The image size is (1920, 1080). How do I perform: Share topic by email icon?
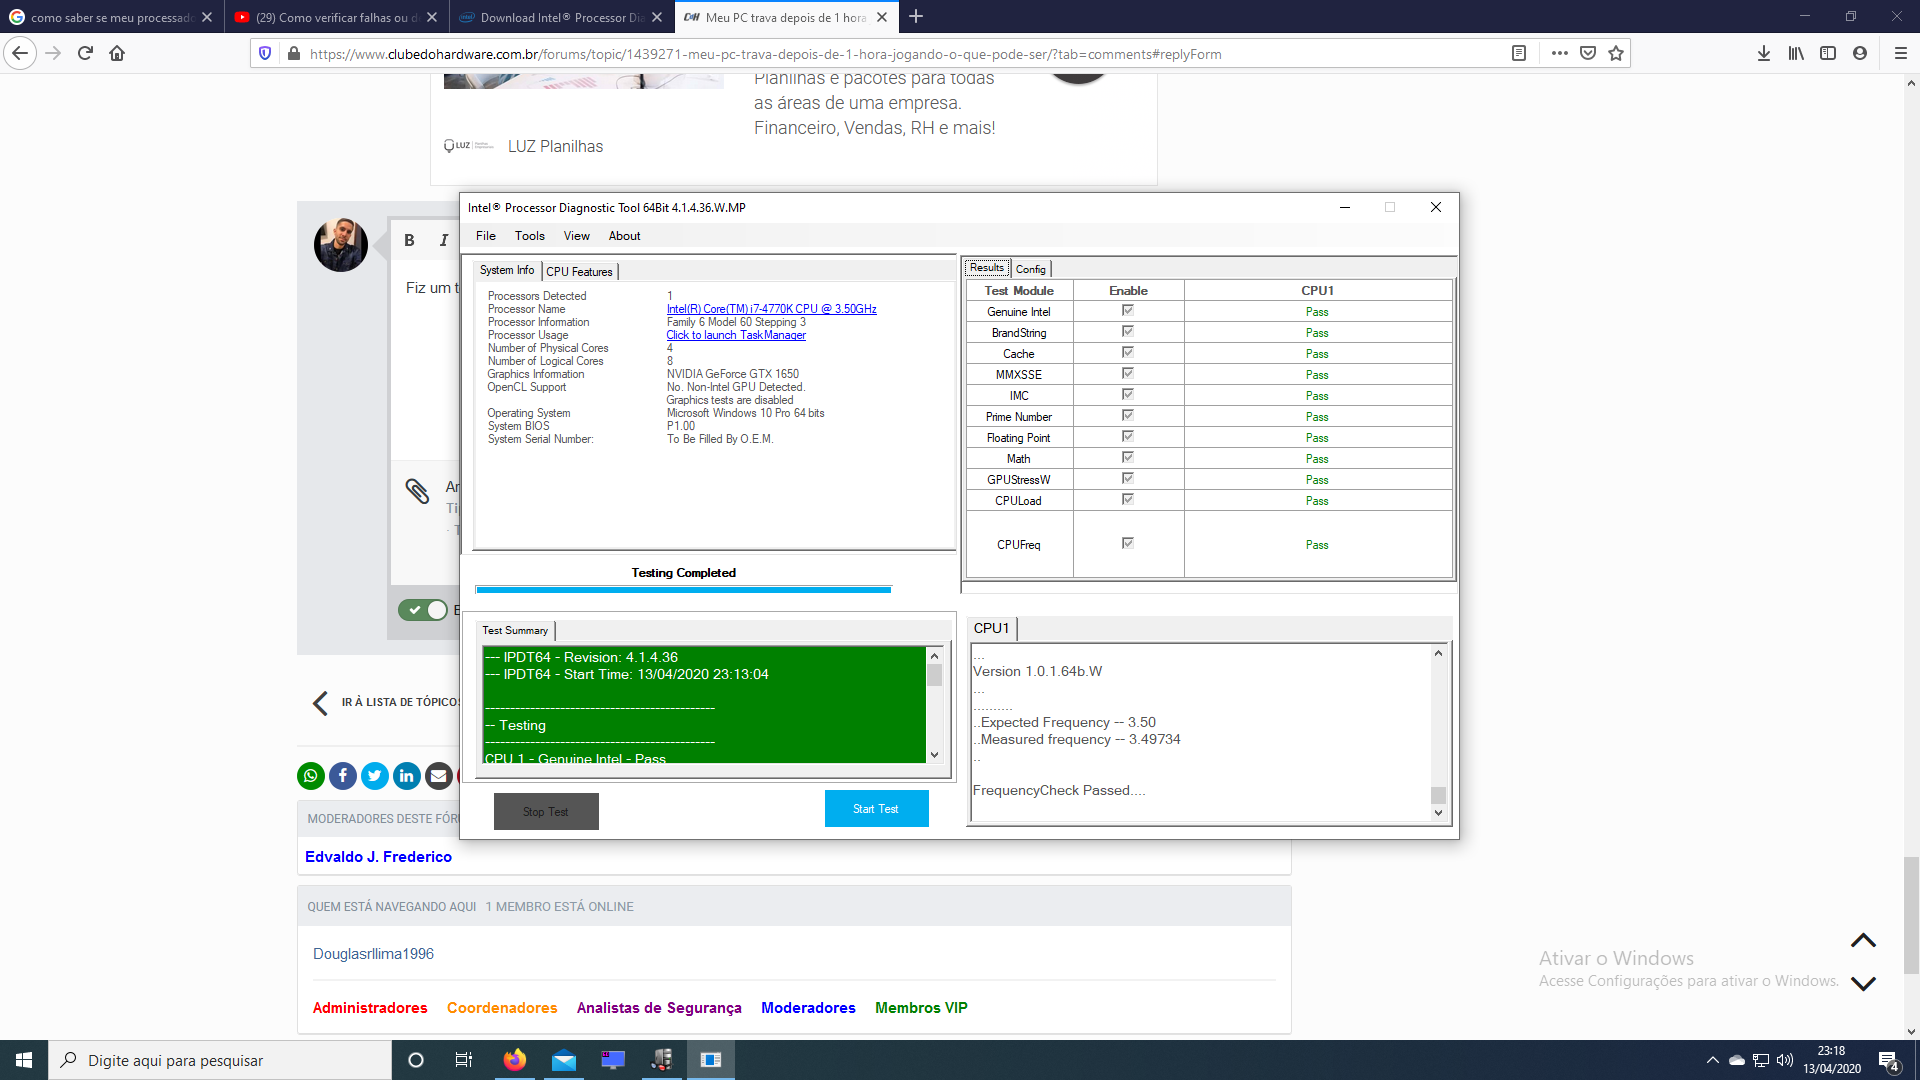439,776
